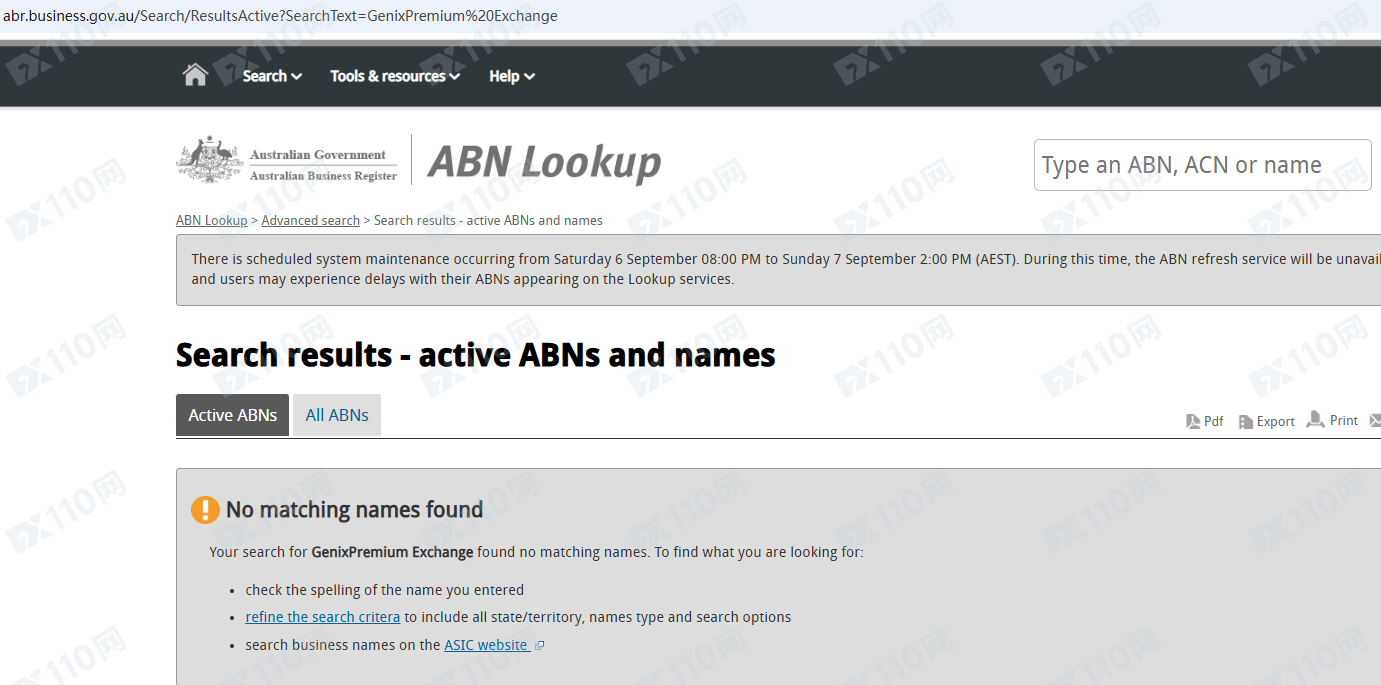Expand the Help menu
Screen dimensions: 1381x685
(512, 76)
